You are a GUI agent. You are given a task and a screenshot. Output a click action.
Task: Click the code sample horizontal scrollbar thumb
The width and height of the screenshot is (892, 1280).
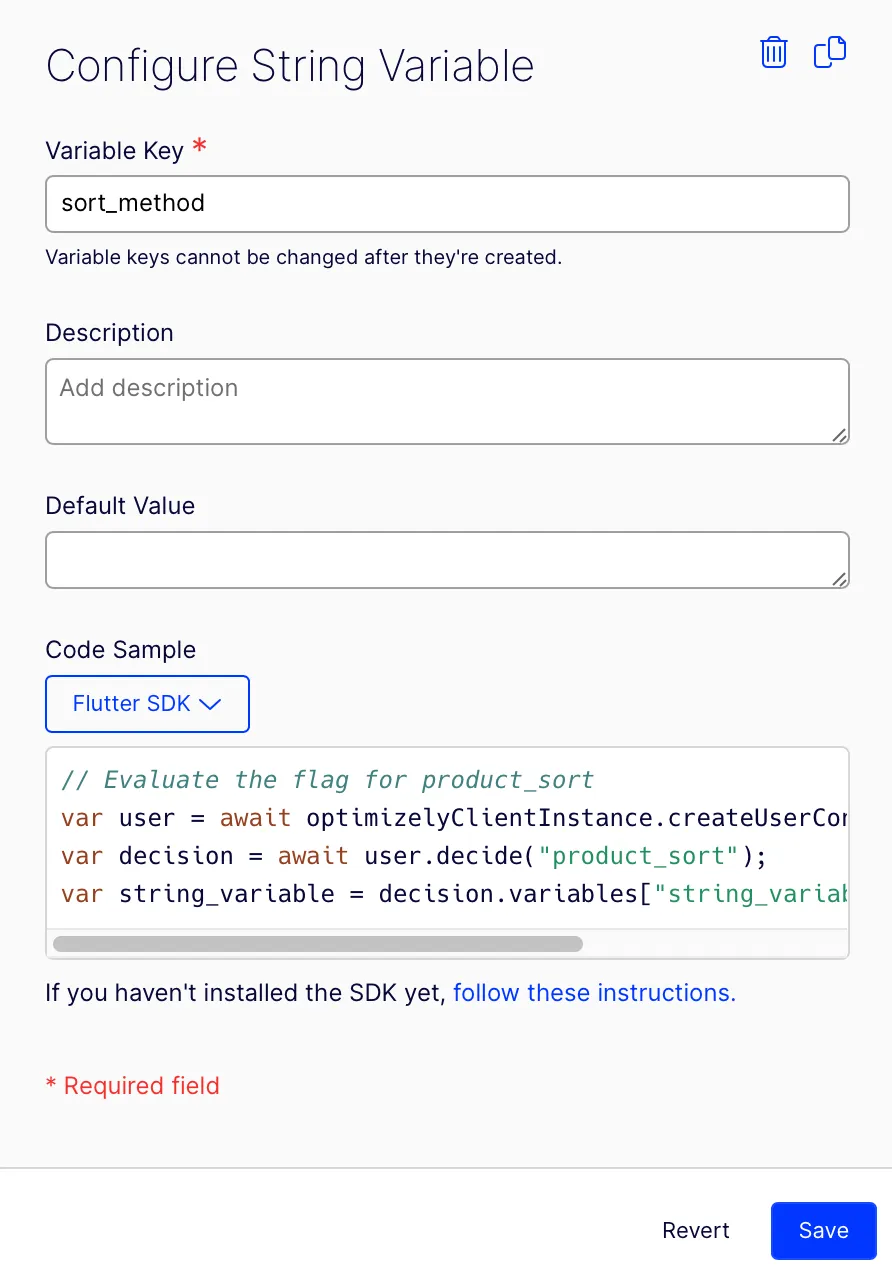(x=317, y=943)
